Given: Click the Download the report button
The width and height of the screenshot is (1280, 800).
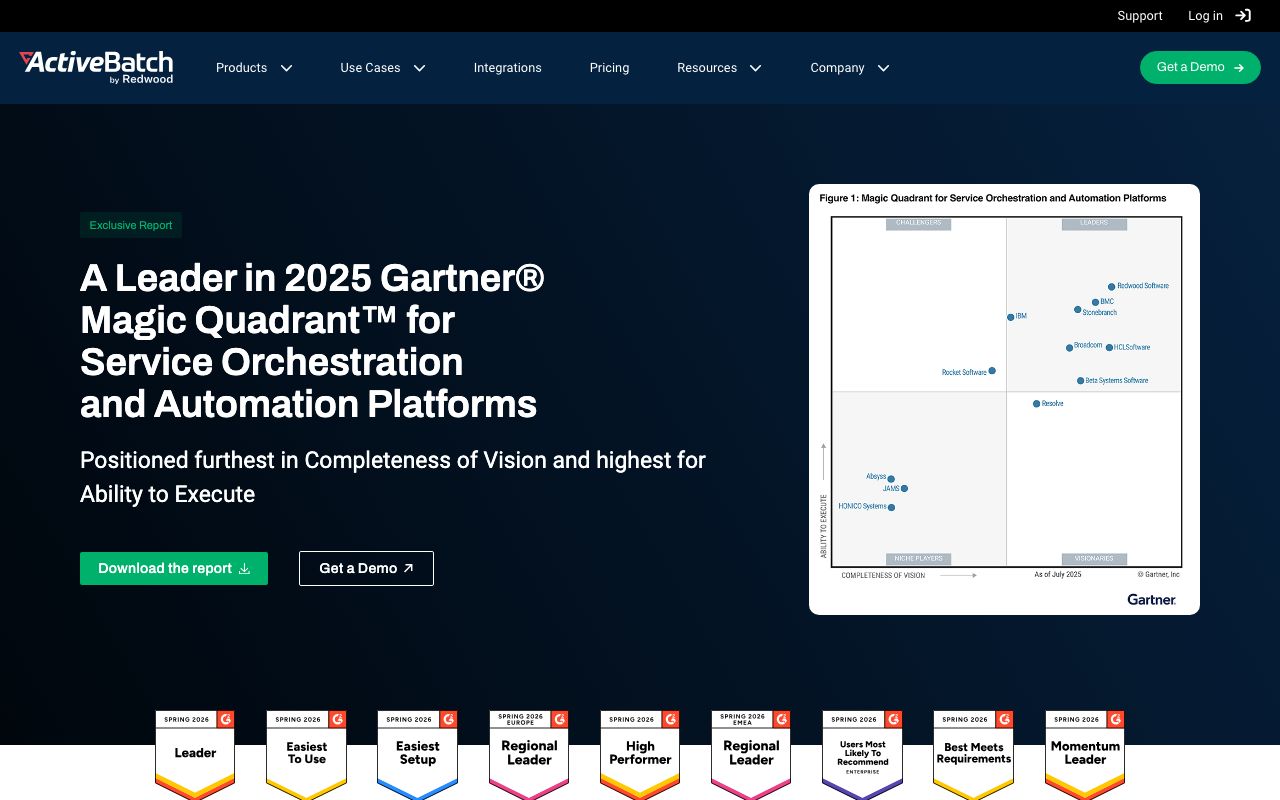Looking at the screenshot, I should (174, 568).
